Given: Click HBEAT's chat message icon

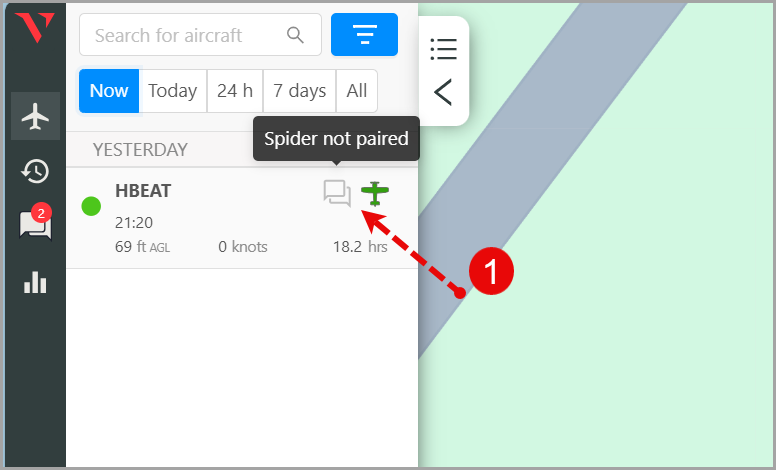Looking at the screenshot, I should click(x=337, y=192).
